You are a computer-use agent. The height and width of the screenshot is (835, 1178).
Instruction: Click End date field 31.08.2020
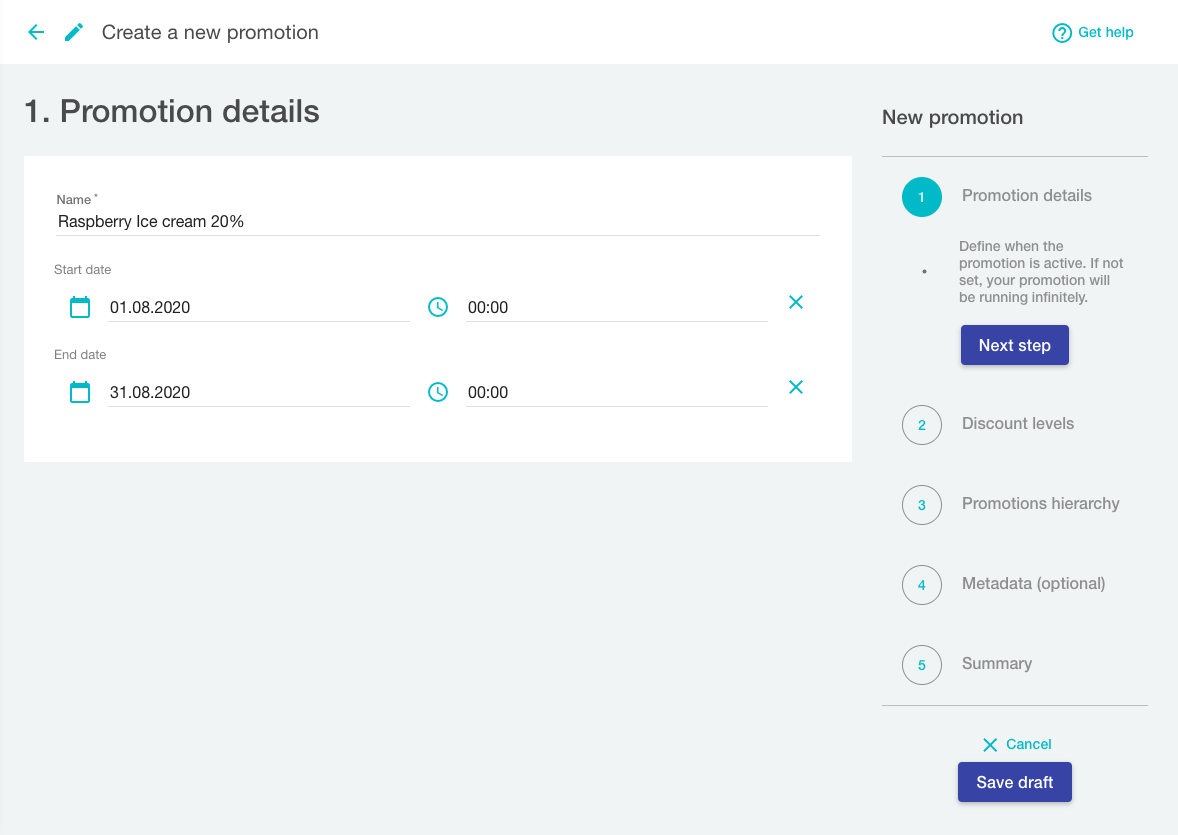tap(259, 392)
